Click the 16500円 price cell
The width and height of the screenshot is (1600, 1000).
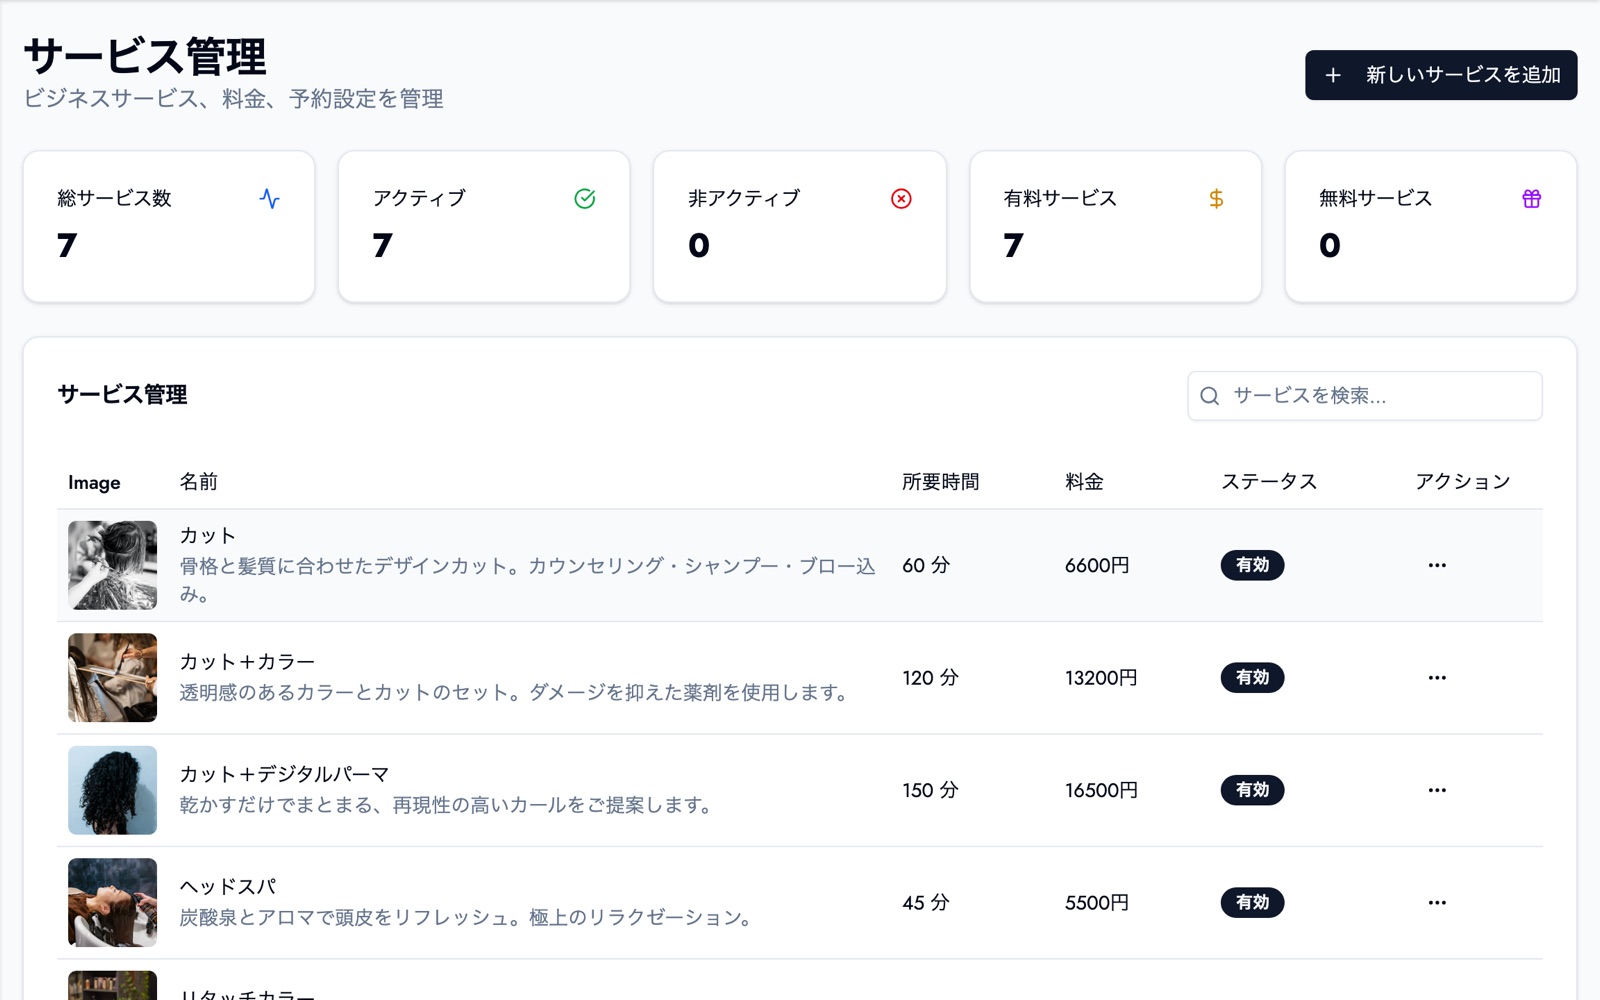tap(1101, 790)
